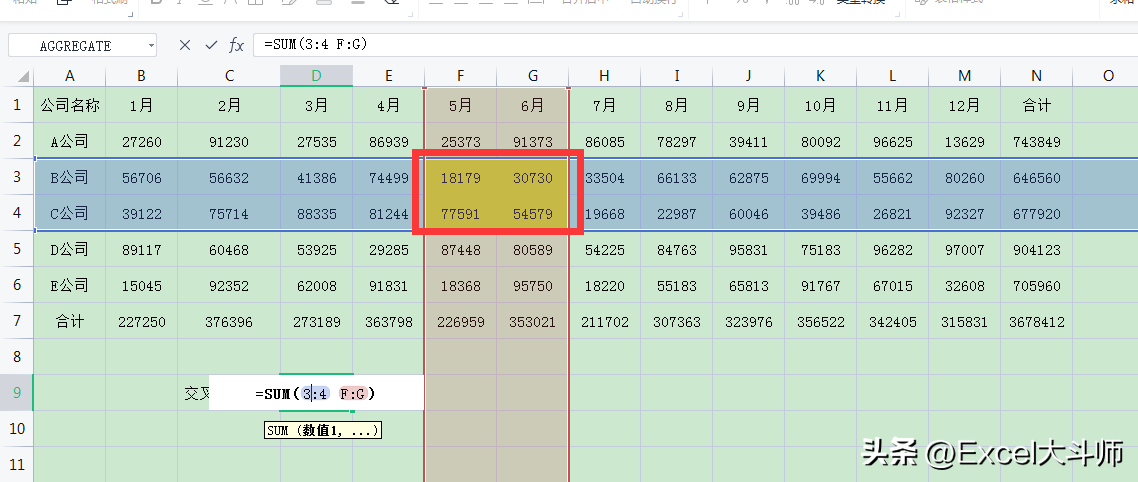The image size is (1138, 482).
Task: Click cell containing 353021
Action: pos(533,322)
